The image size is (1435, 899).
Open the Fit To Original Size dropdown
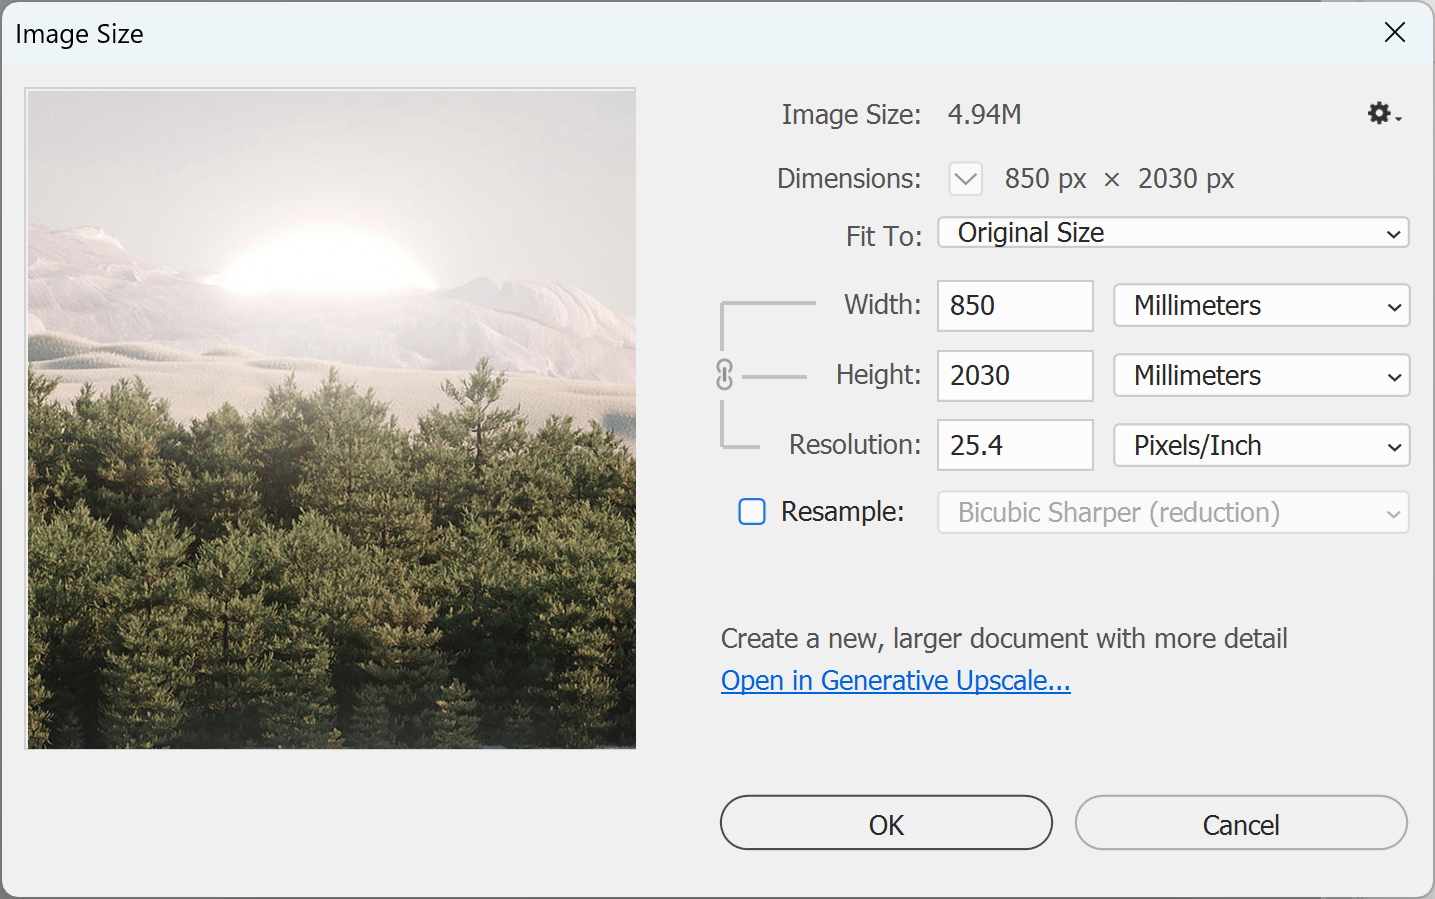(x=1173, y=233)
